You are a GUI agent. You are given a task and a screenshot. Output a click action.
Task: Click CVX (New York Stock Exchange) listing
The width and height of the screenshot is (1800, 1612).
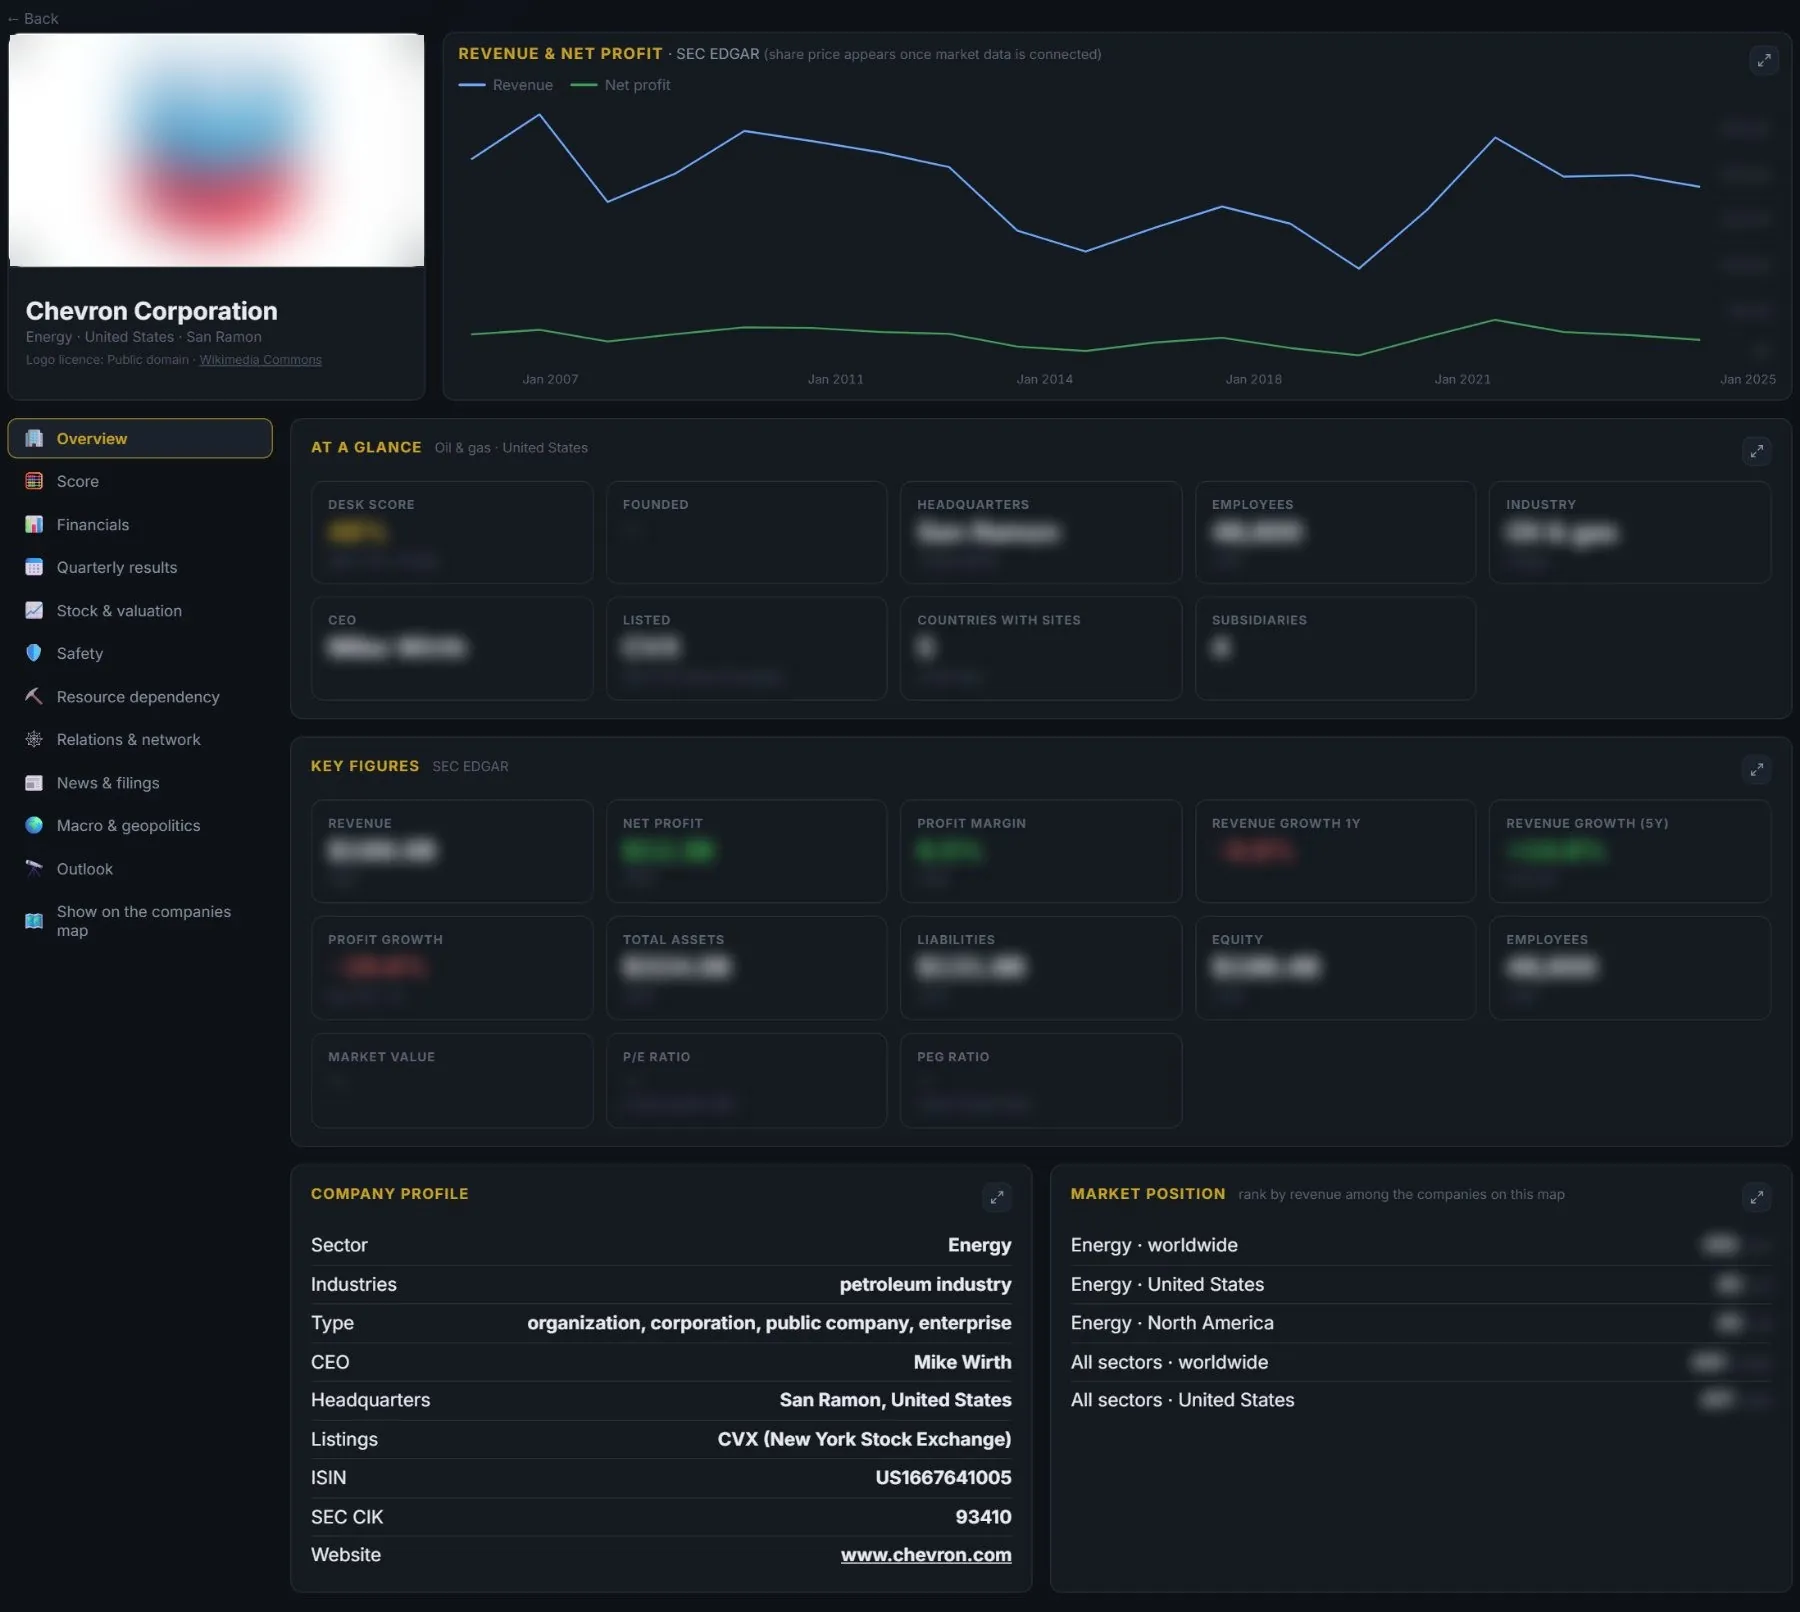coord(864,1439)
